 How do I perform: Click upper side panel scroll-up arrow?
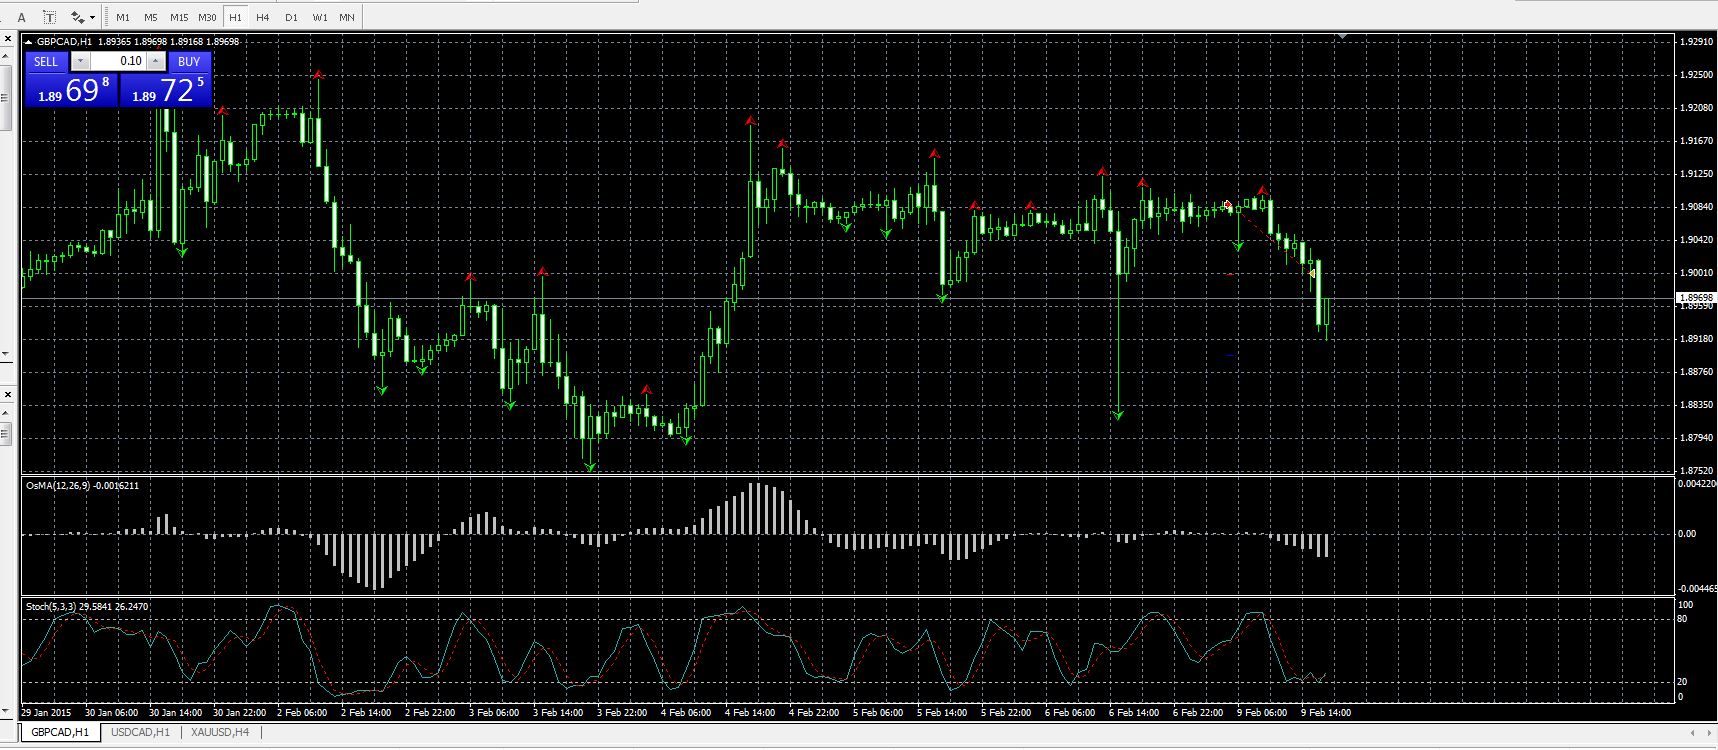pos(6,54)
